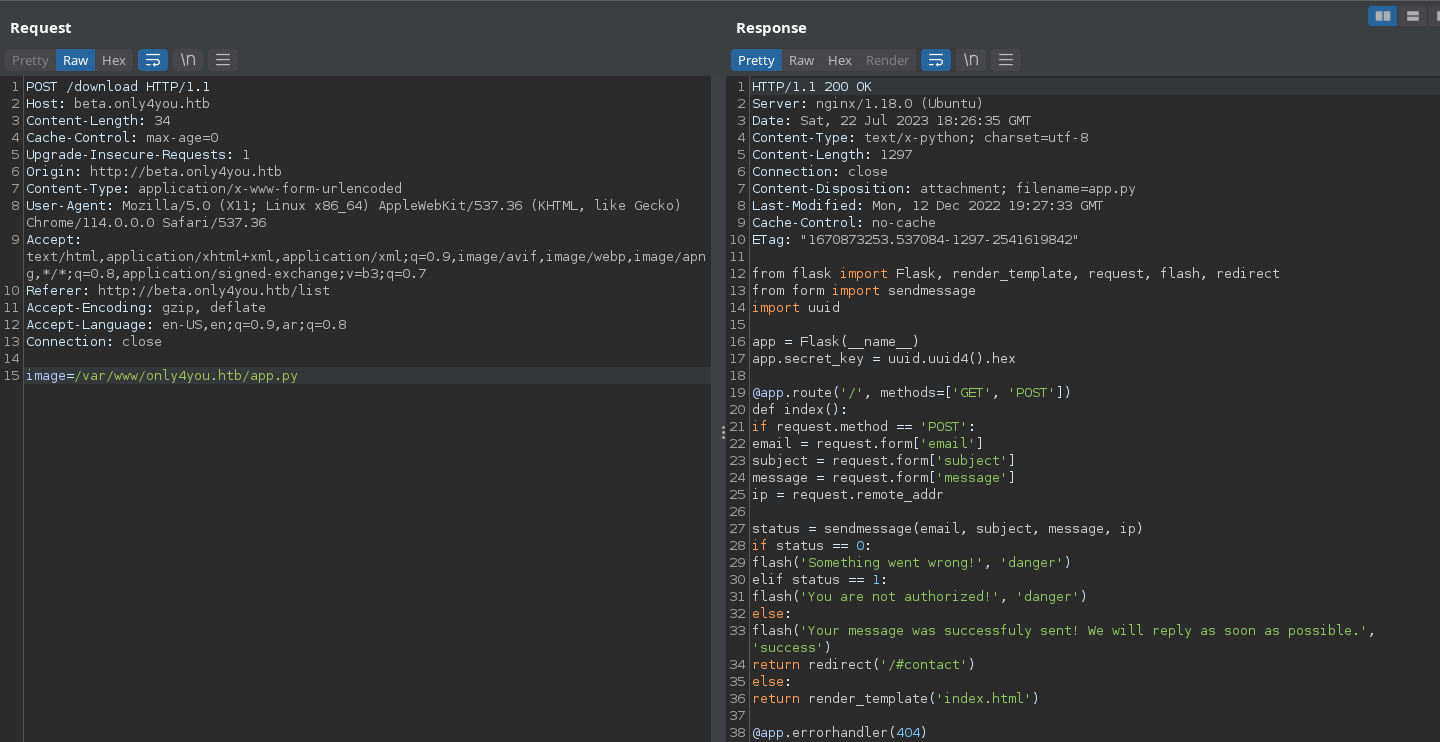Click the "email = request.form['email']" line

point(868,444)
